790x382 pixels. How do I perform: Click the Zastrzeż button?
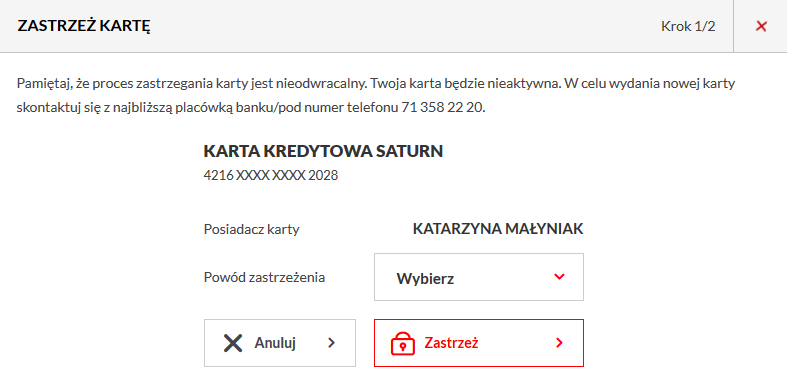pyautogui.click(x=479, y=343)
